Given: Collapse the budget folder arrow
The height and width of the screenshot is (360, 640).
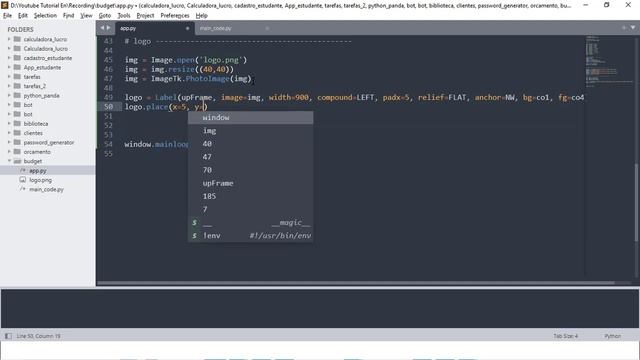Looking at the screenshot, I should 9,161.
